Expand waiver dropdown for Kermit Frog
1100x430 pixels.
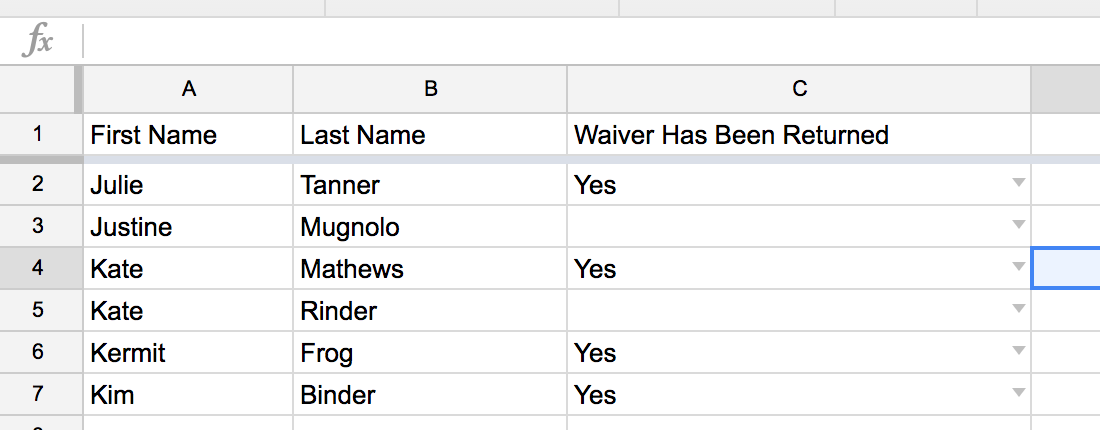tap(1018, 351)
